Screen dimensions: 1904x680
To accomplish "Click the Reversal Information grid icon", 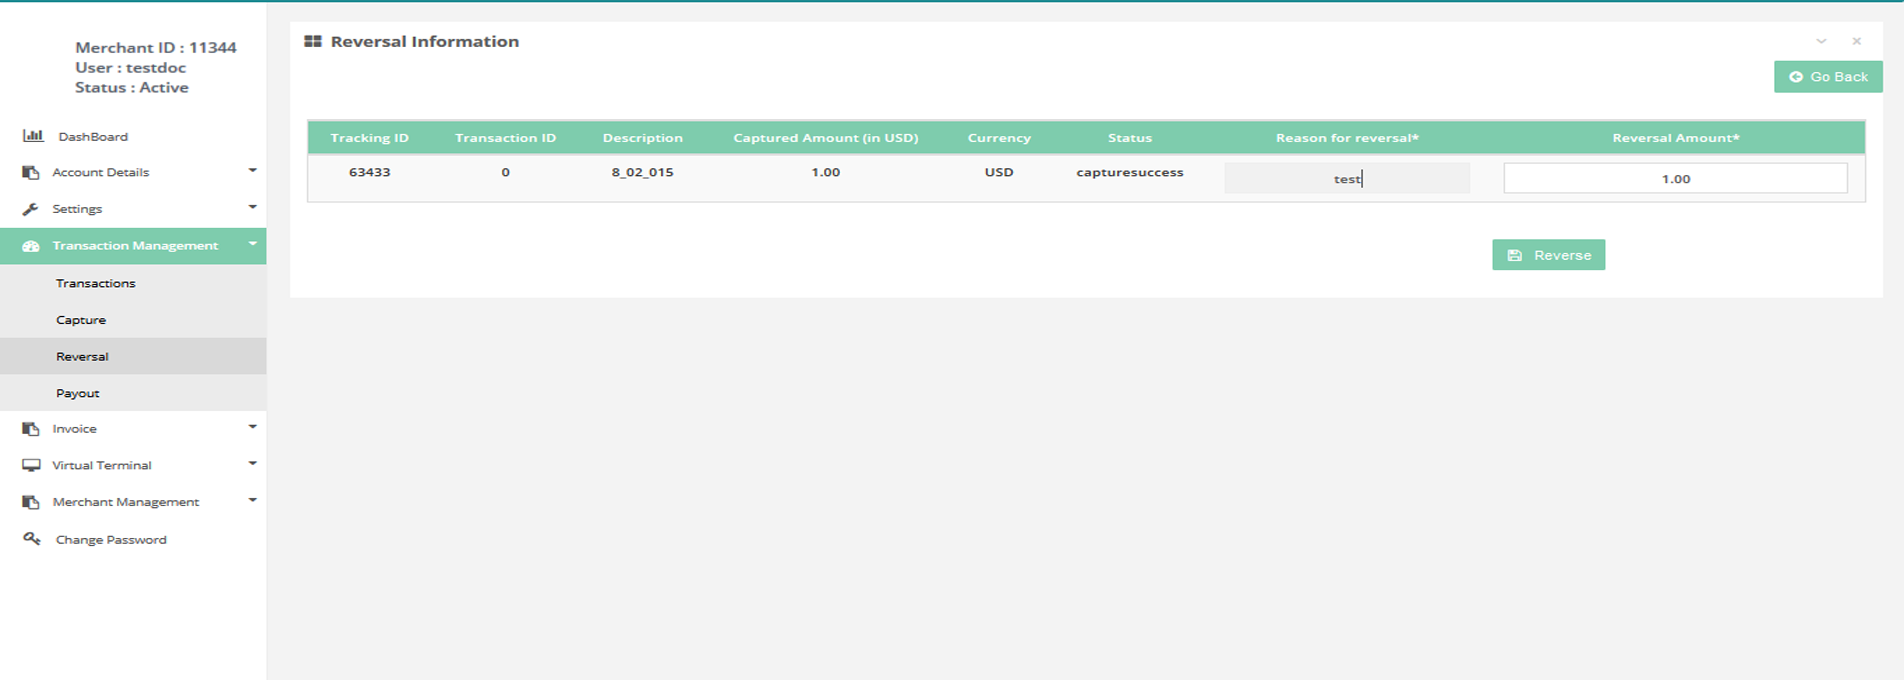I will coord(313,42).
